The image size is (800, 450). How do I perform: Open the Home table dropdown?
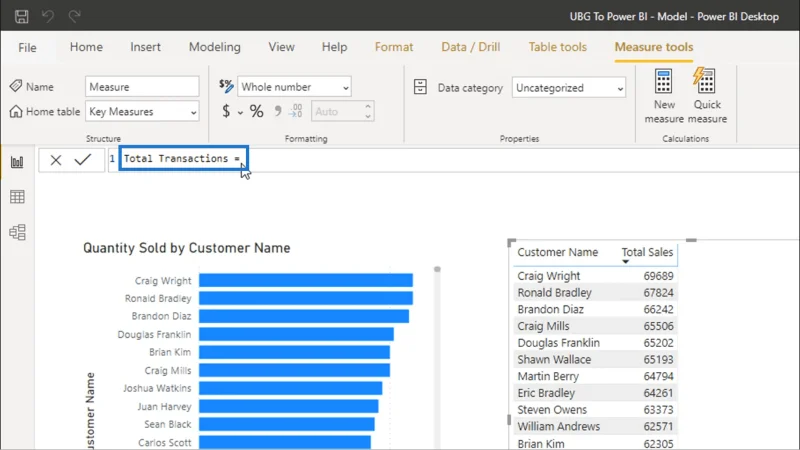(x=142, y=112)
